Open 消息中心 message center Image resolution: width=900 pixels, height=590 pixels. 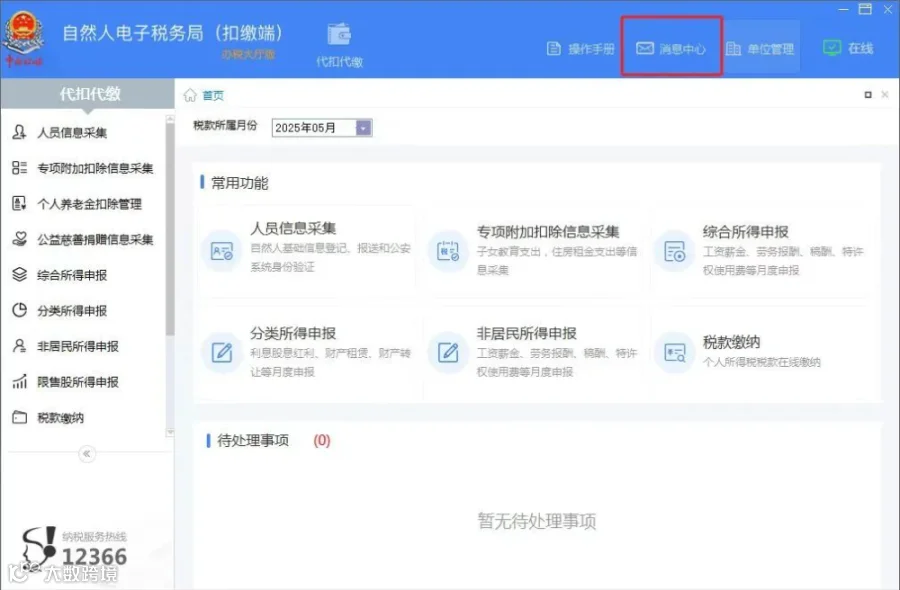click(x=671, y=49)
